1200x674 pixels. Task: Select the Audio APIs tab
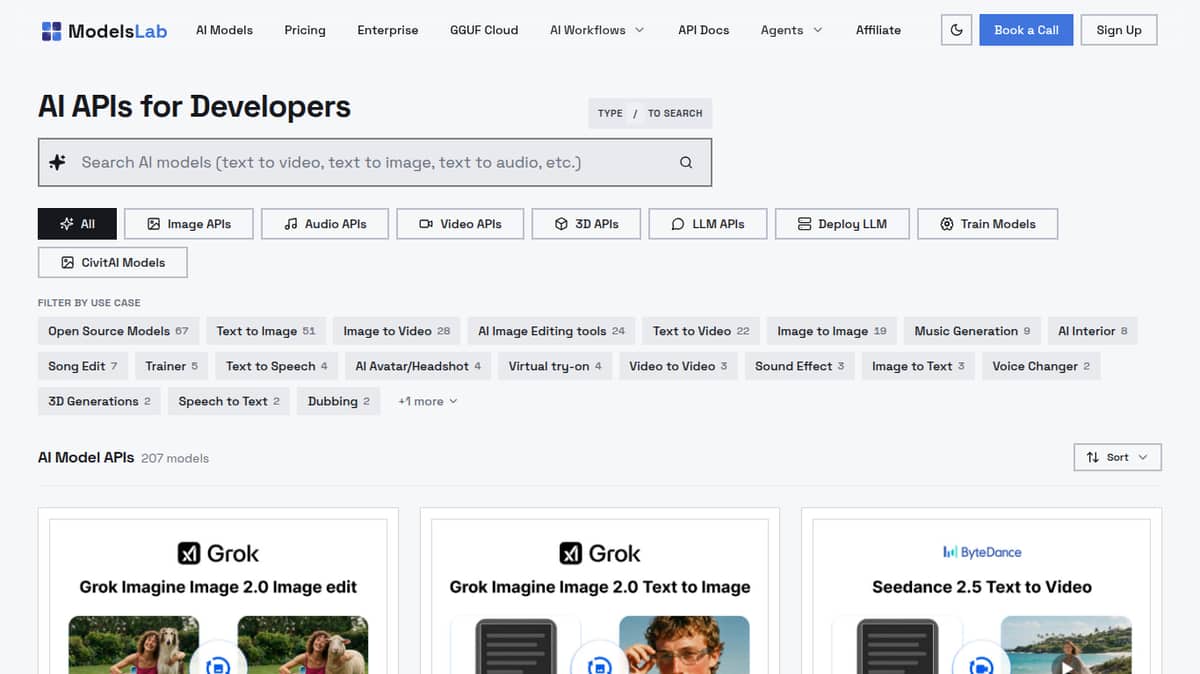tap(325, 224)
